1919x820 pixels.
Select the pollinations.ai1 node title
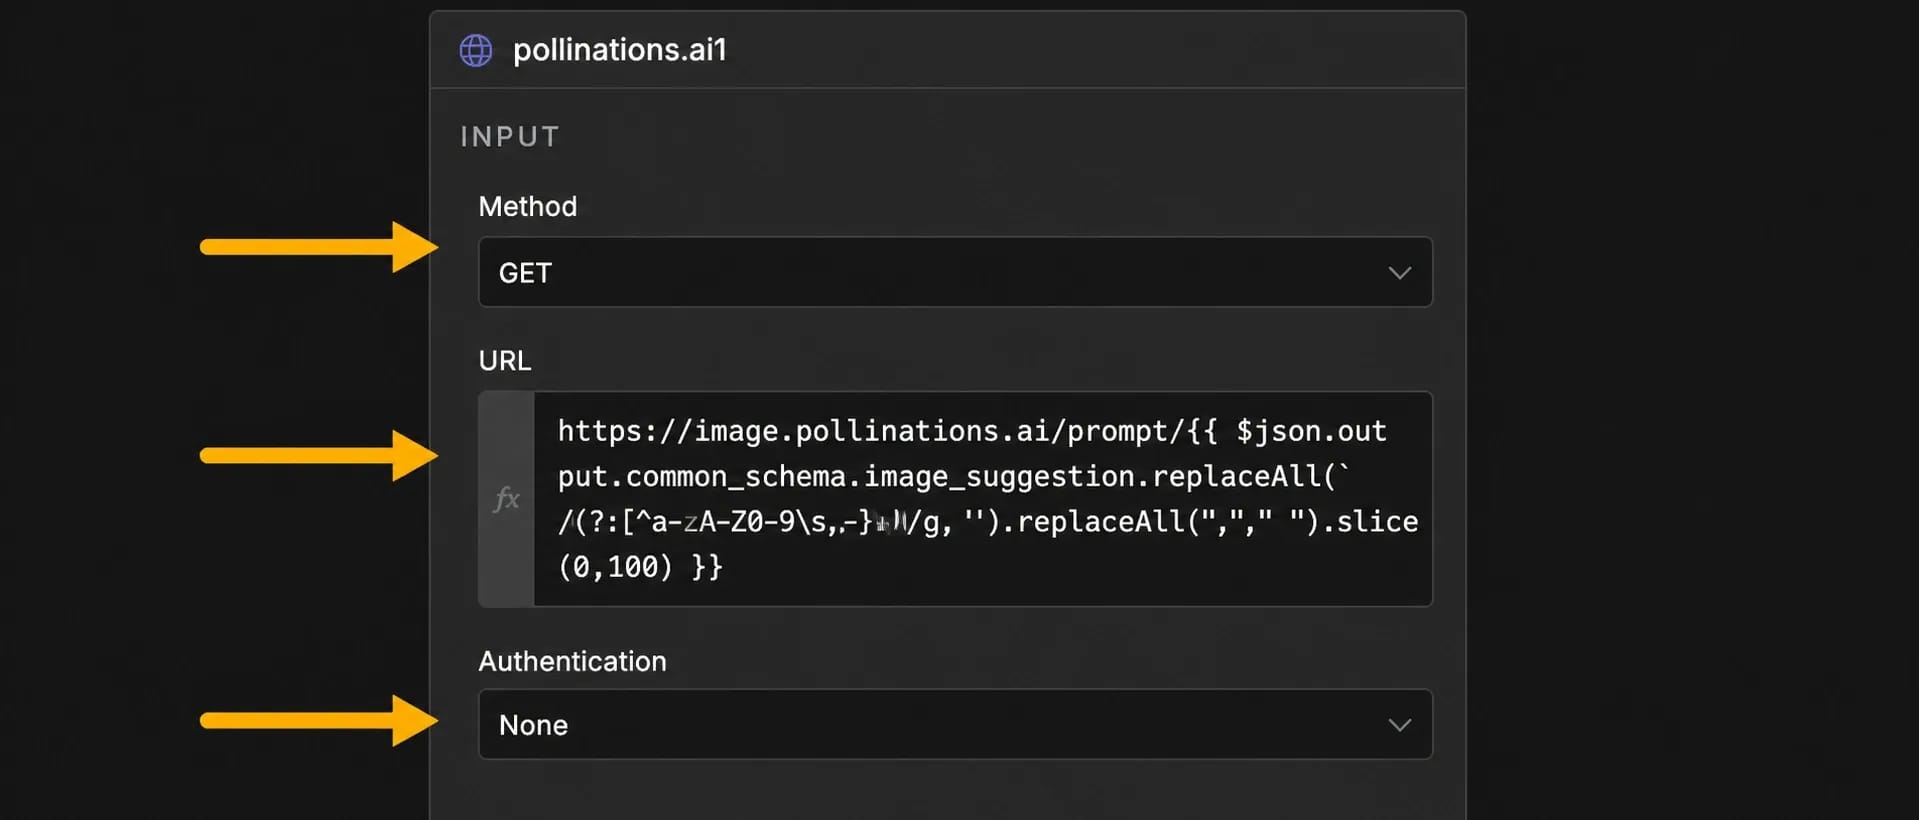tap(619, 50)
